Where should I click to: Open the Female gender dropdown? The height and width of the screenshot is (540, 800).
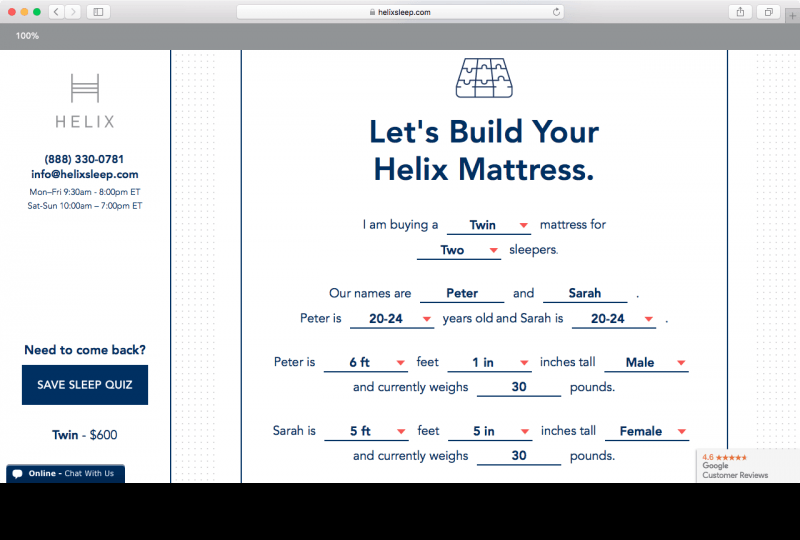click(x=647, y=431)
